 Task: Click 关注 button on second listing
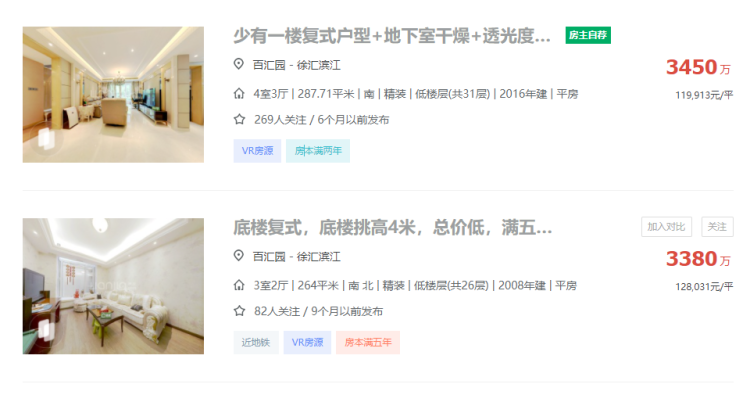pos(717,227)
